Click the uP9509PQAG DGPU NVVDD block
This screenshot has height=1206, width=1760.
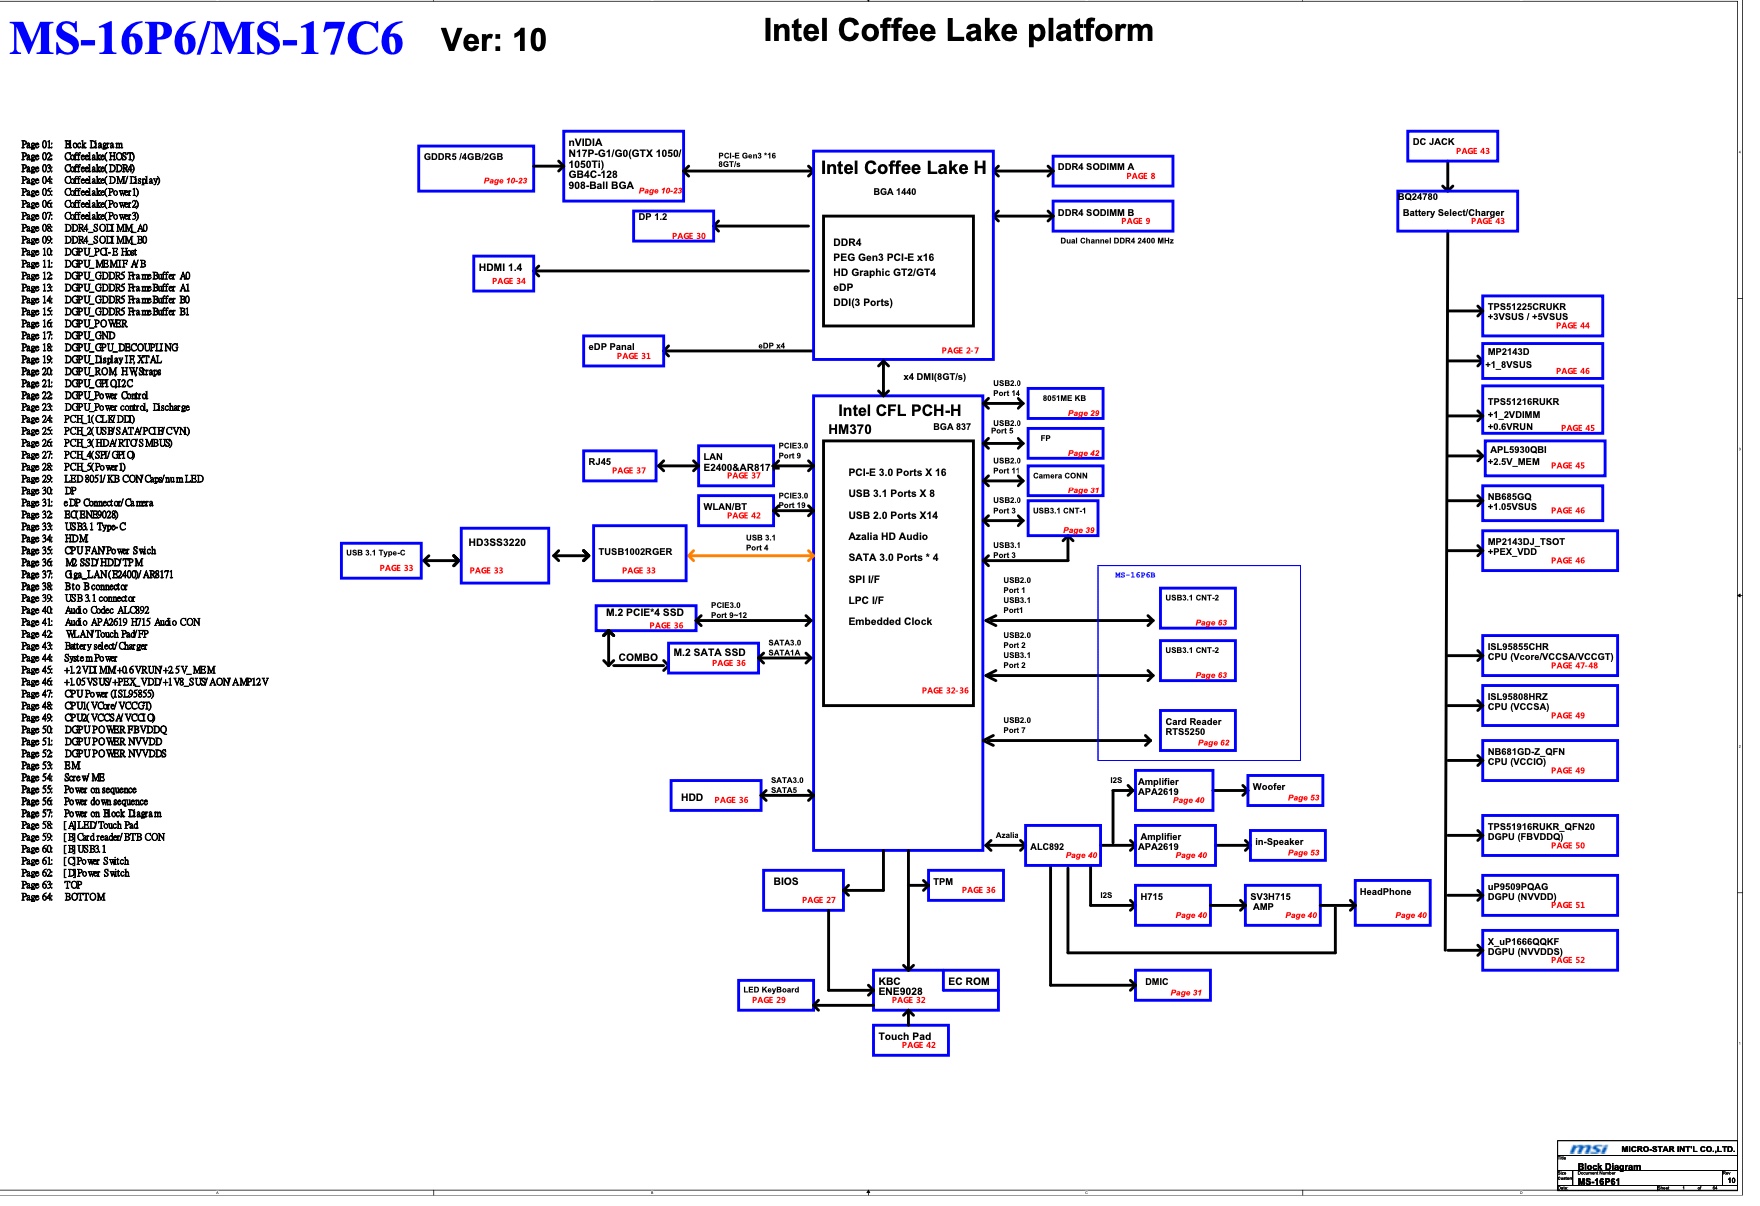[x=1549, y=896]
